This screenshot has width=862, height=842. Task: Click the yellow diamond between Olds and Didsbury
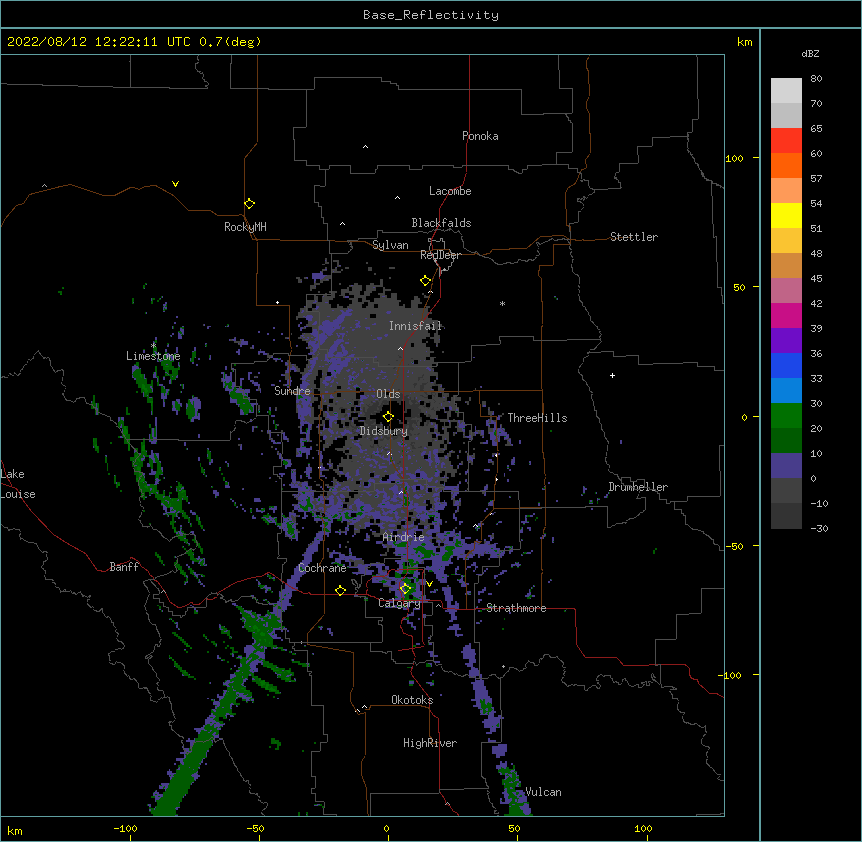(388, 416)
